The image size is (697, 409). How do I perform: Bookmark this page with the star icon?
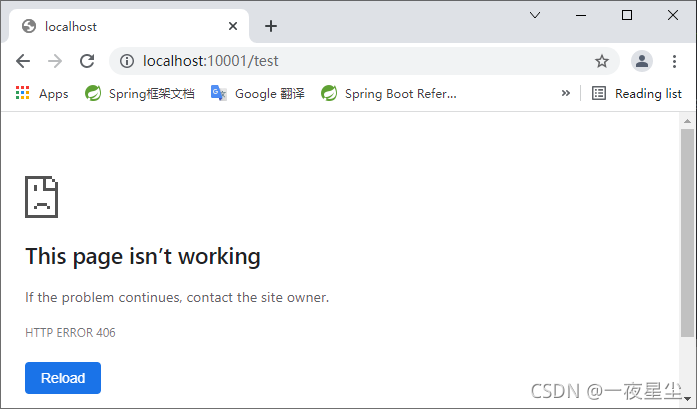tap(602, 61)
